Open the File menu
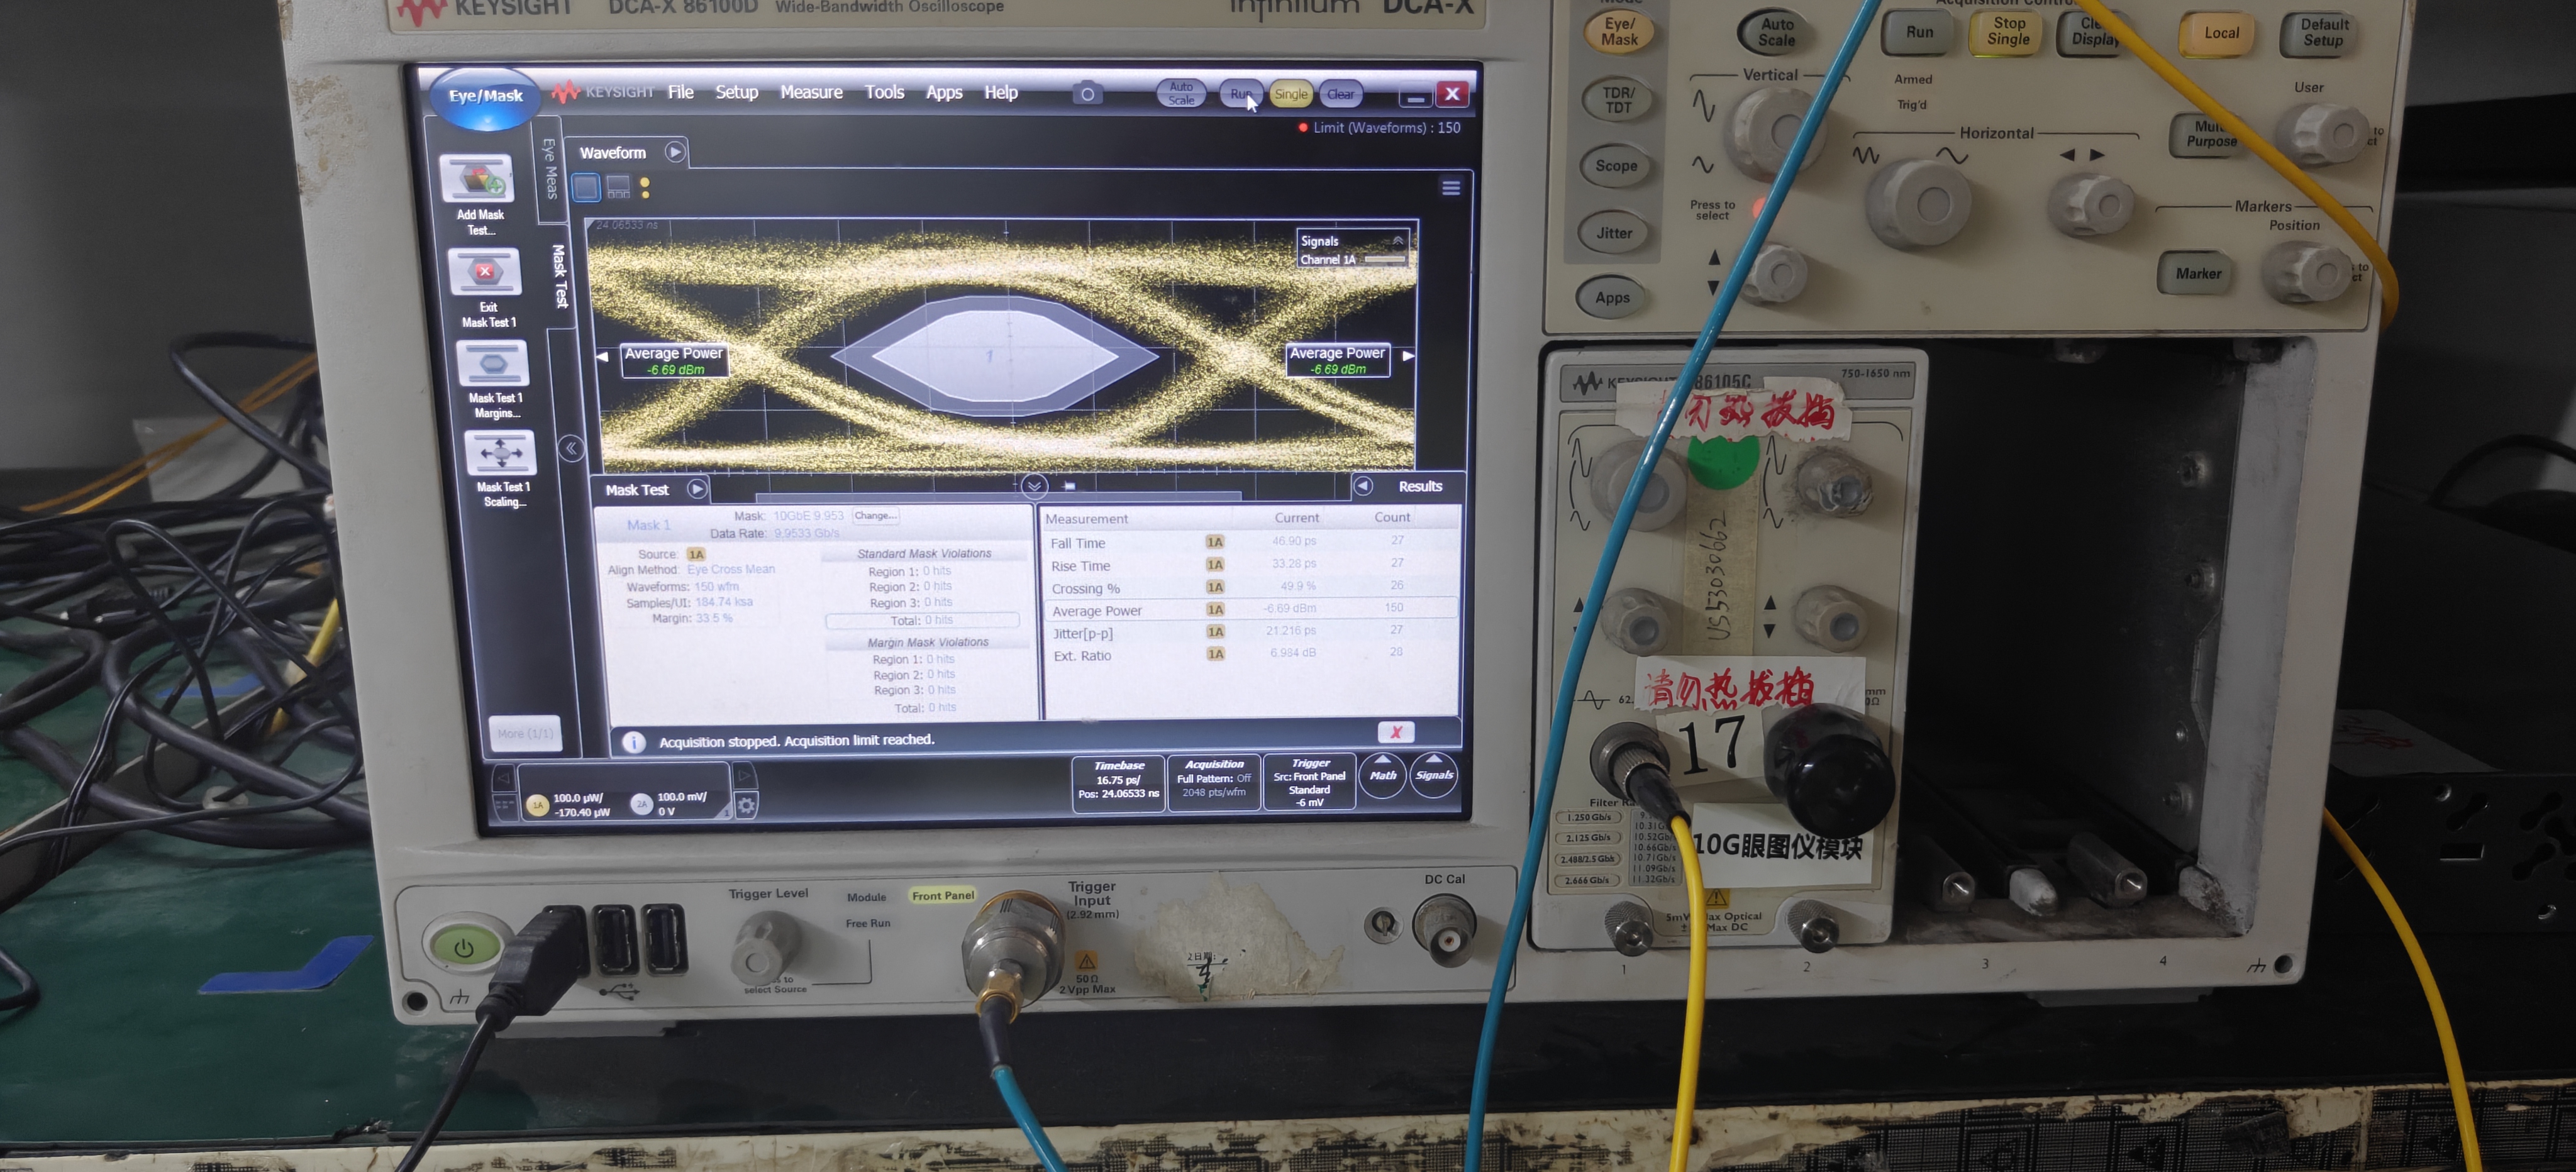Viewport: 2576px width, 1172px height. [x=681, y=92]
